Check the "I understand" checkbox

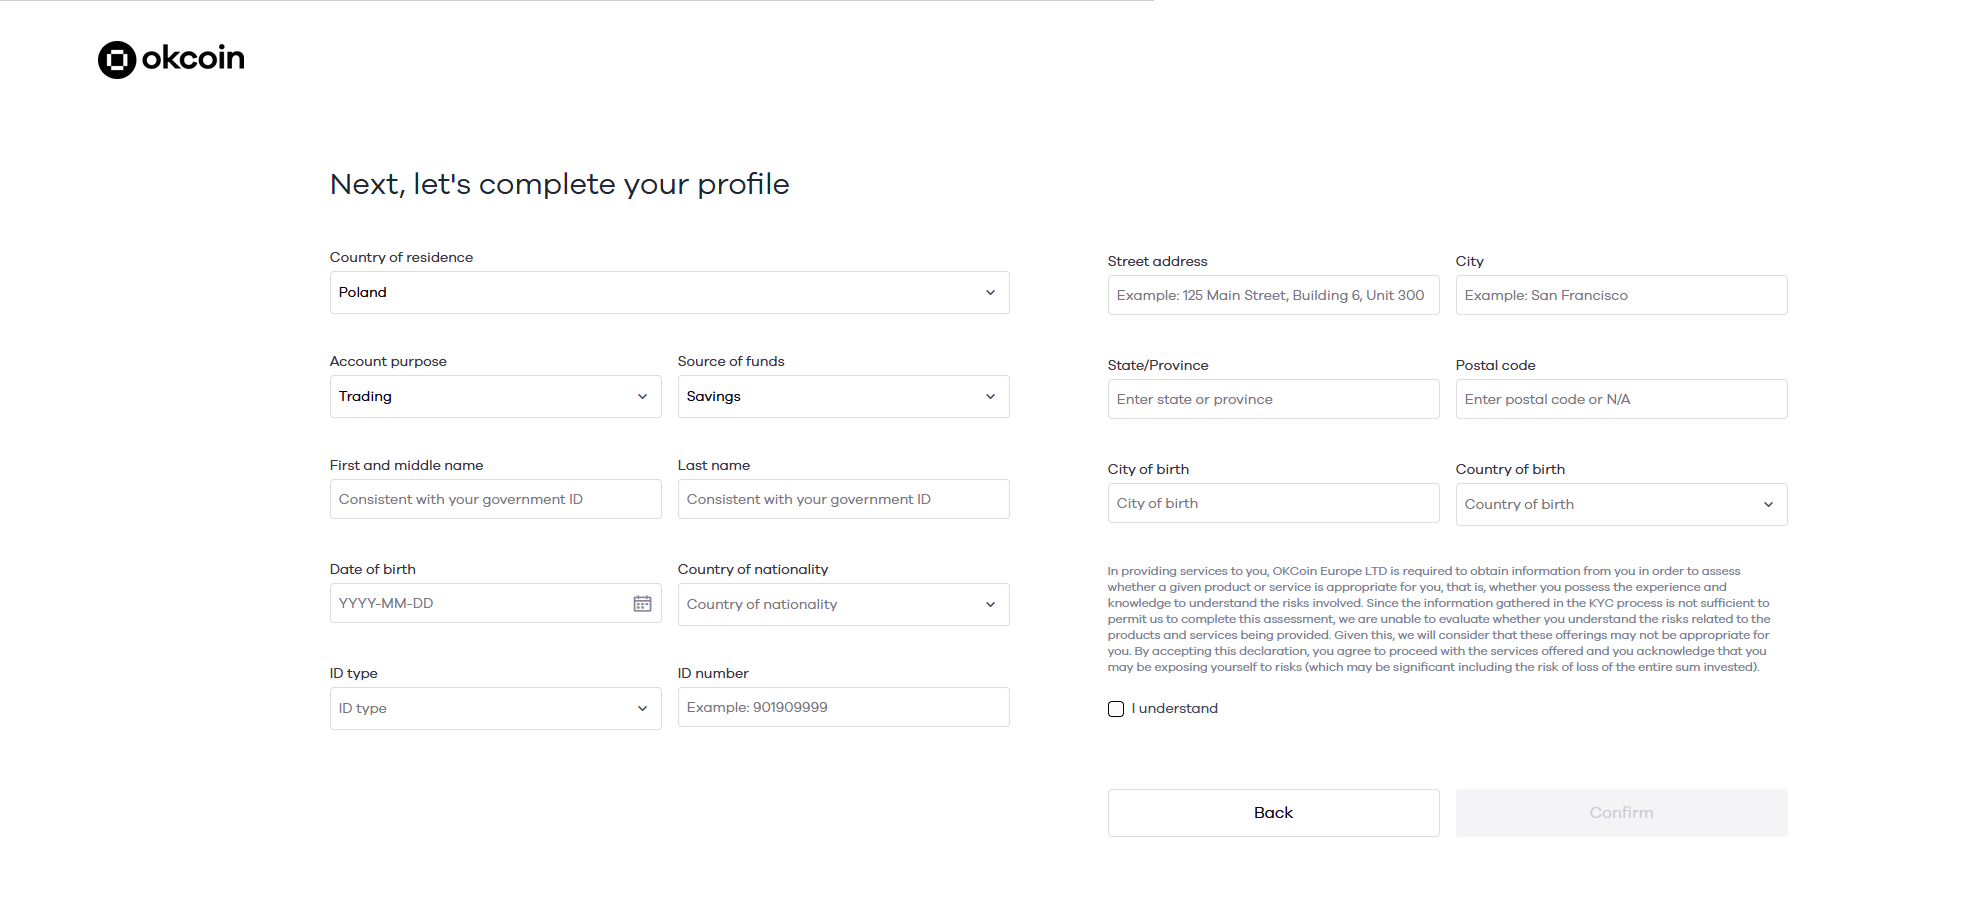coord(1116,709)
